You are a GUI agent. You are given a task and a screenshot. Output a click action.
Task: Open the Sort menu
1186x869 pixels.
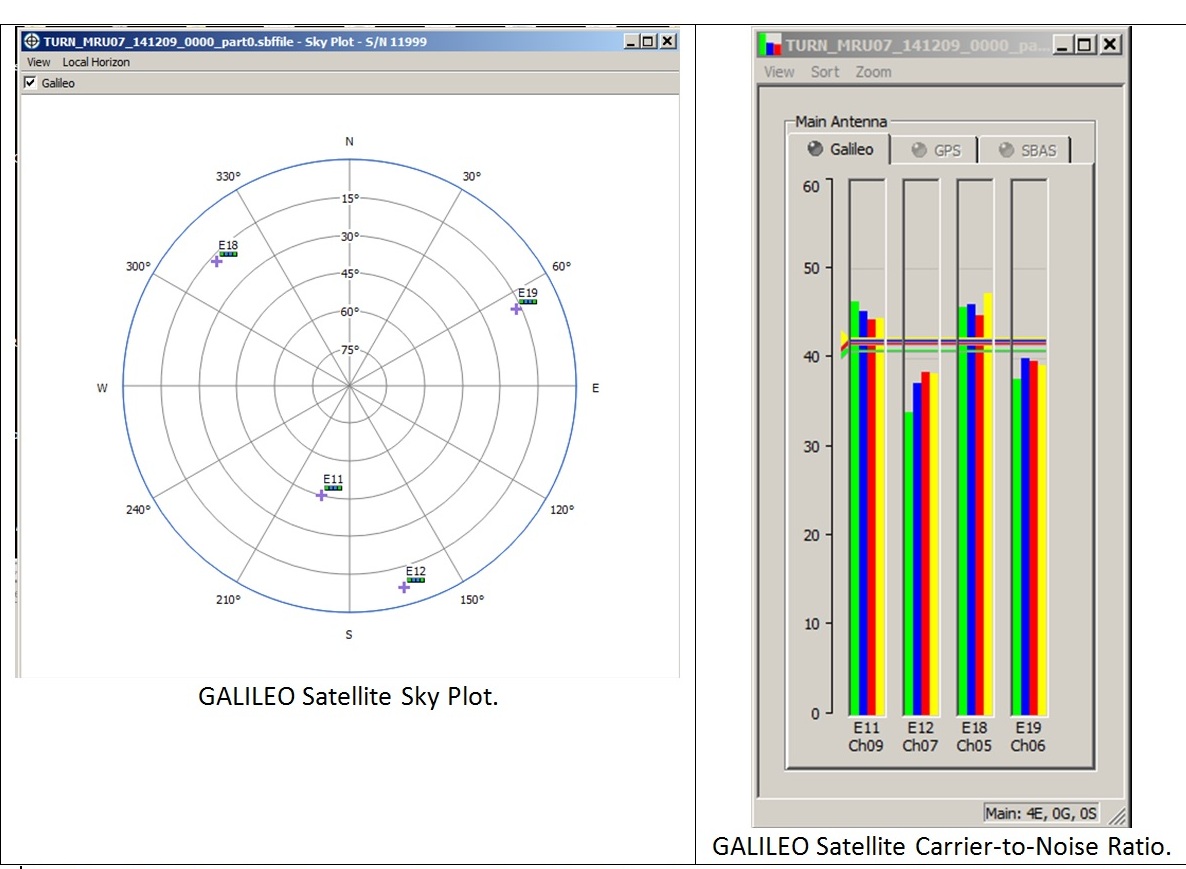[x=825, y=72]
